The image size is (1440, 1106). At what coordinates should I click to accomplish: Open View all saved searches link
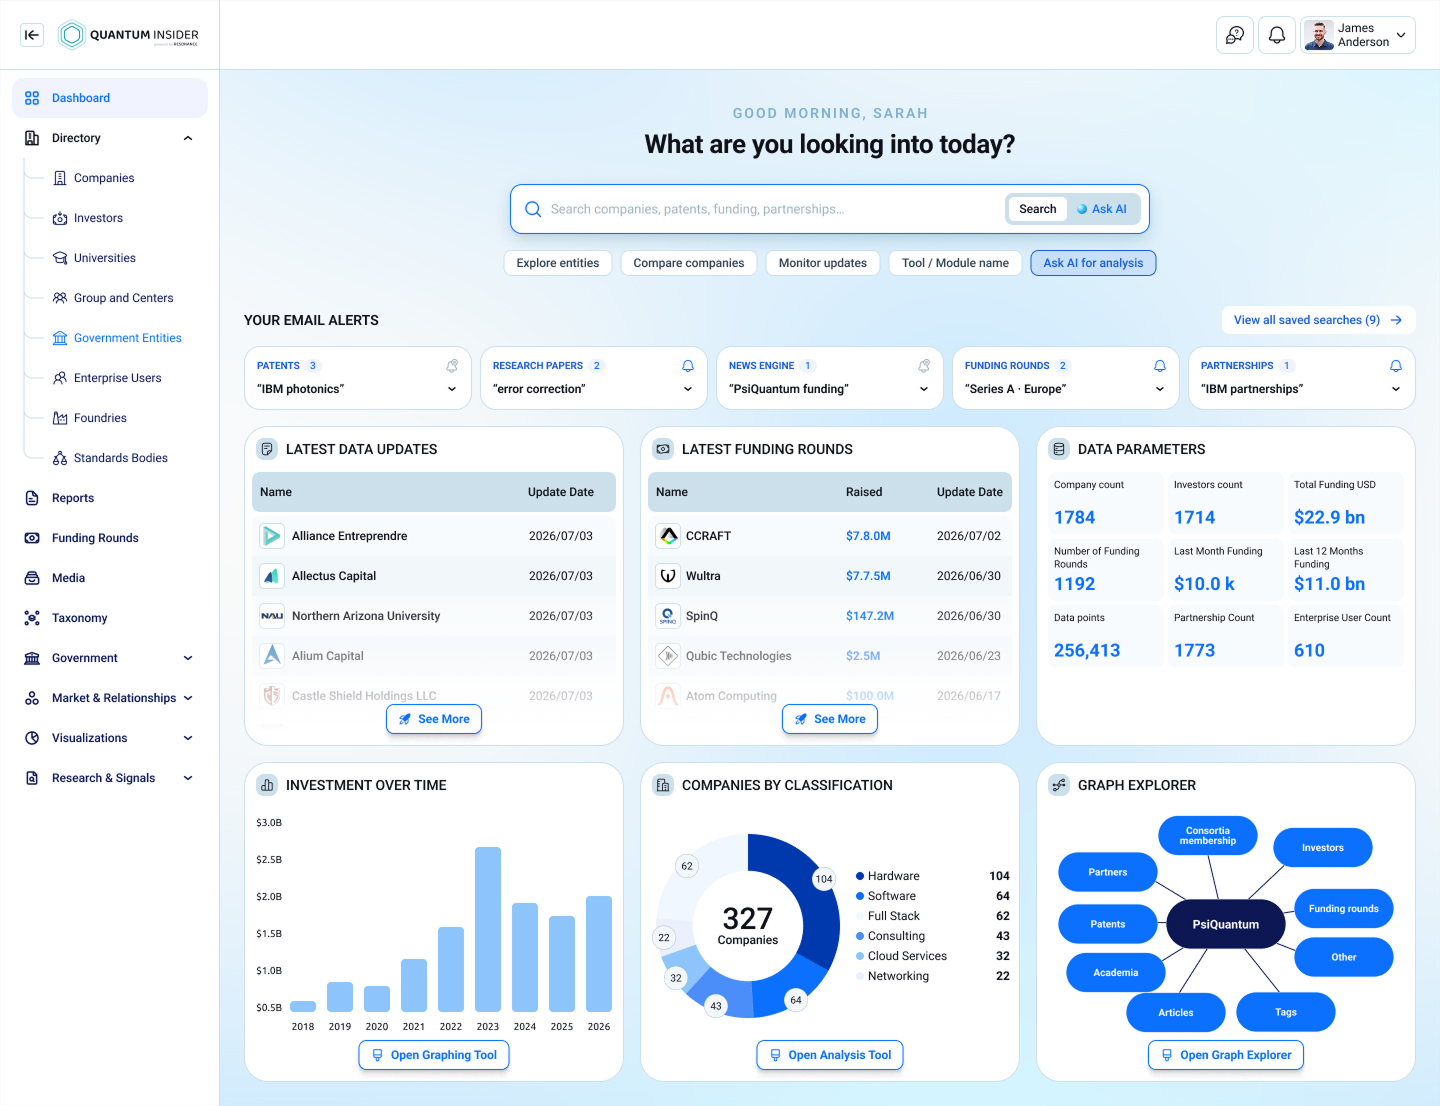1318,320
